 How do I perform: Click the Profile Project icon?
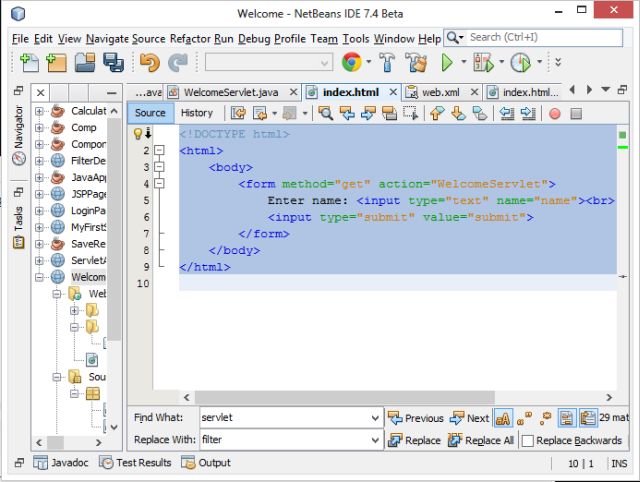point(520,62)
